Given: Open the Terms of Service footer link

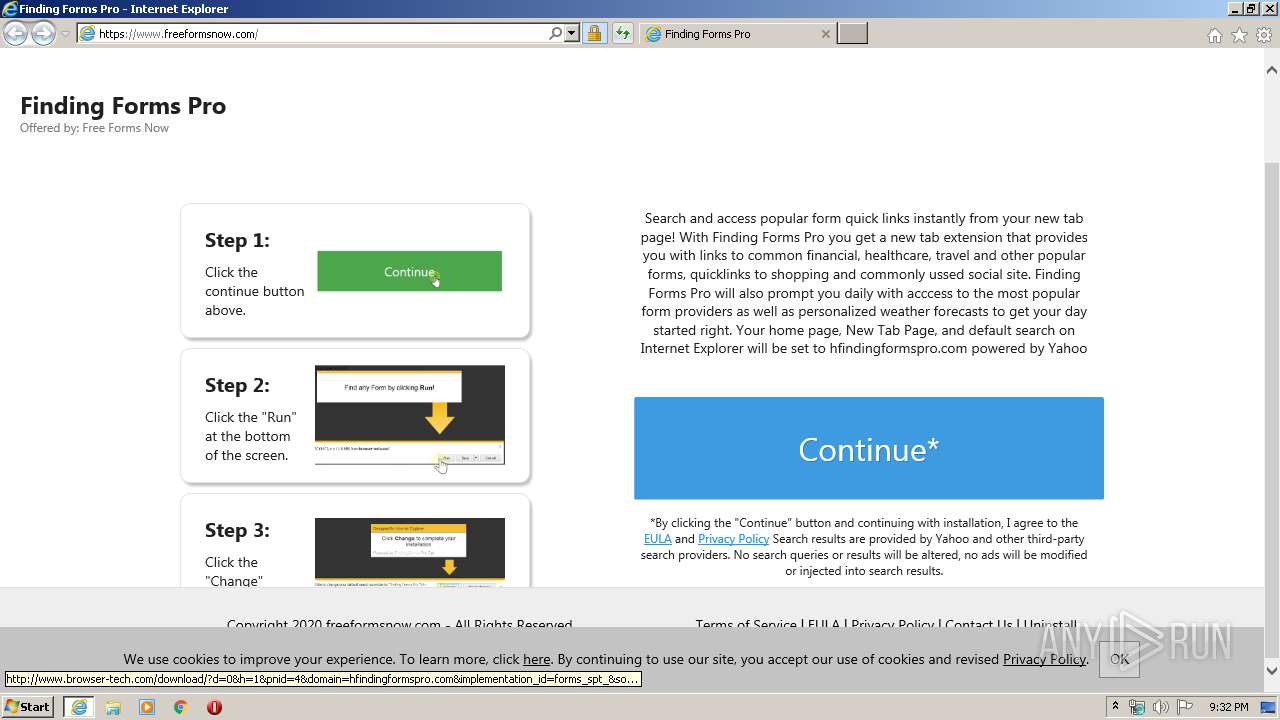Looking at the screenshot, I should (746, 625).
